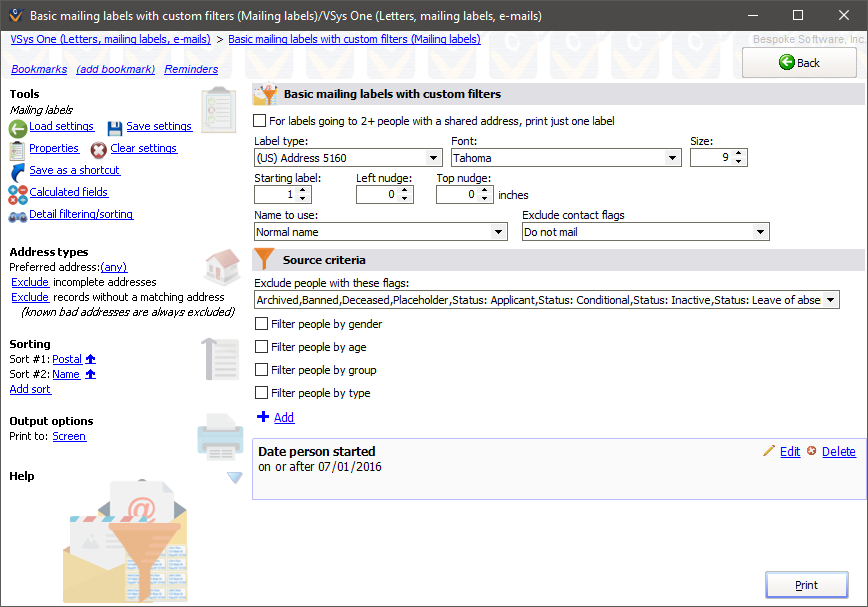The height and width of the screenshot is (607, 868).
Task: Increase the font Size stepper
Action: 737,152
